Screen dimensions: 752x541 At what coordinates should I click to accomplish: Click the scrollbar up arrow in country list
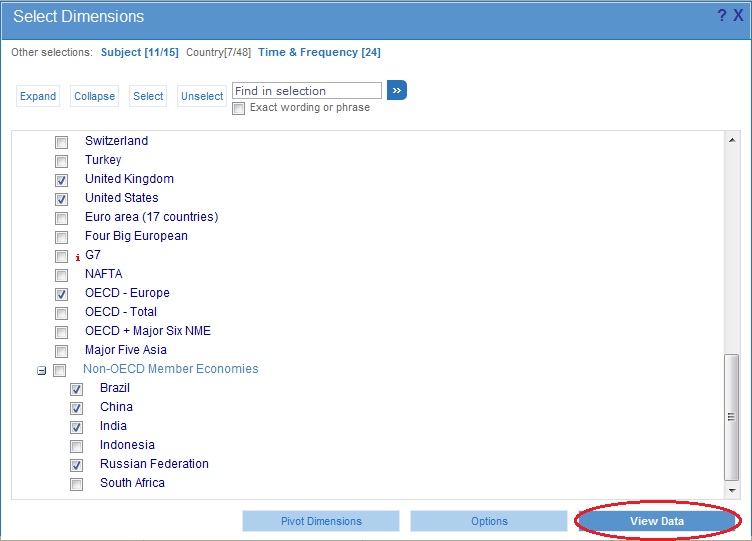coord(732,140)
